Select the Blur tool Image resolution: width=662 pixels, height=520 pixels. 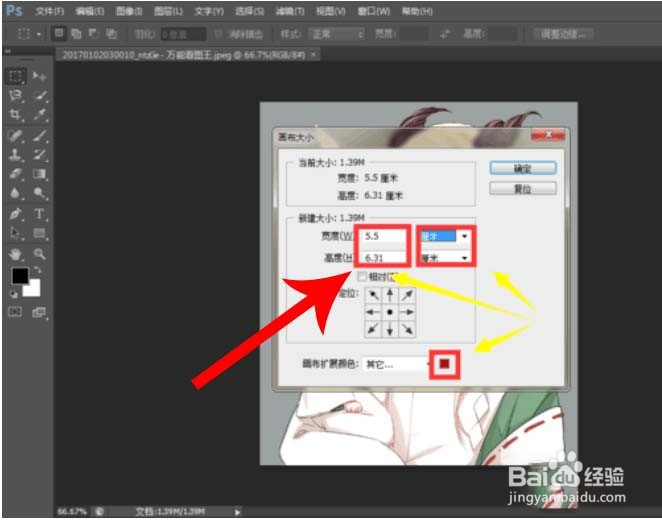pyautogui.click(x=16, y=193)
